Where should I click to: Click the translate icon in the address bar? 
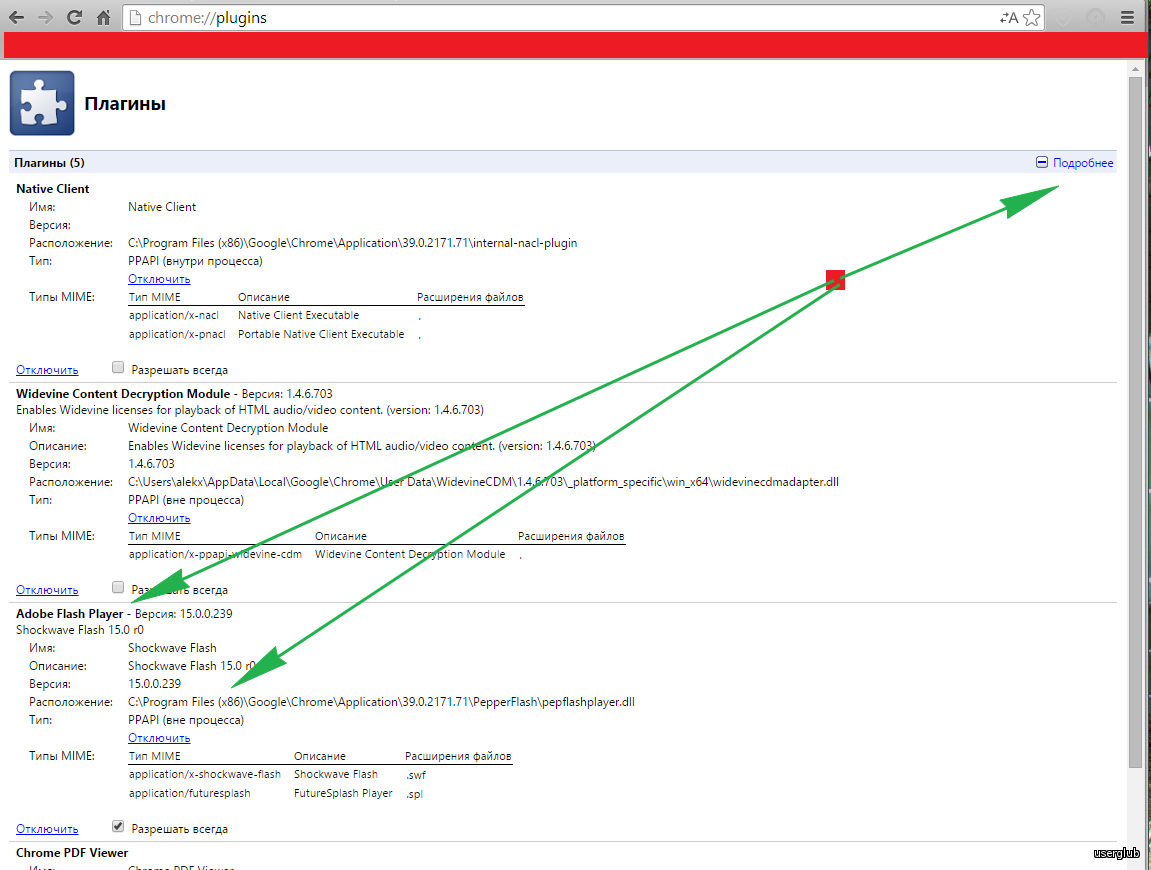[x=1009, y=18]
